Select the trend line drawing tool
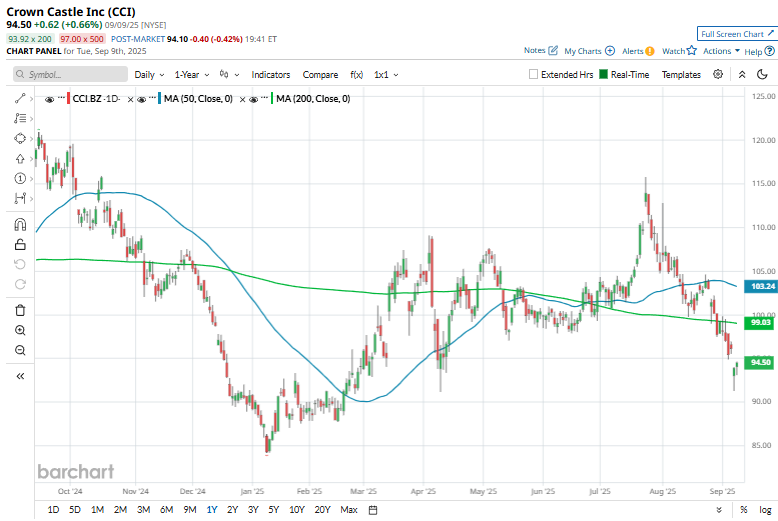 click(x=20, y=98)
